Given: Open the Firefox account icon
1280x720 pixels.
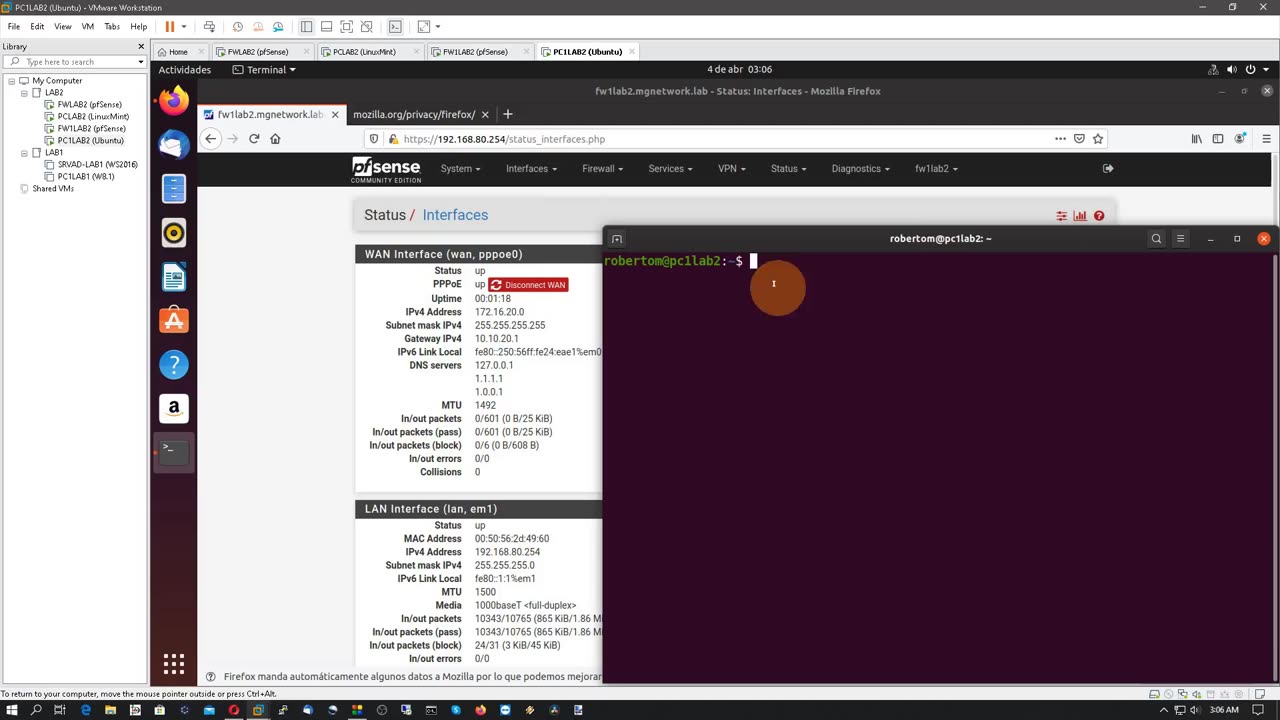Looking at the screenshot, I should [x=1241, y=139].
